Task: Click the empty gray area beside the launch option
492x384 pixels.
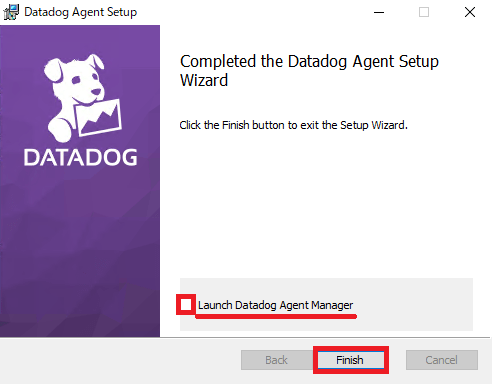Action: coord(413,305)
